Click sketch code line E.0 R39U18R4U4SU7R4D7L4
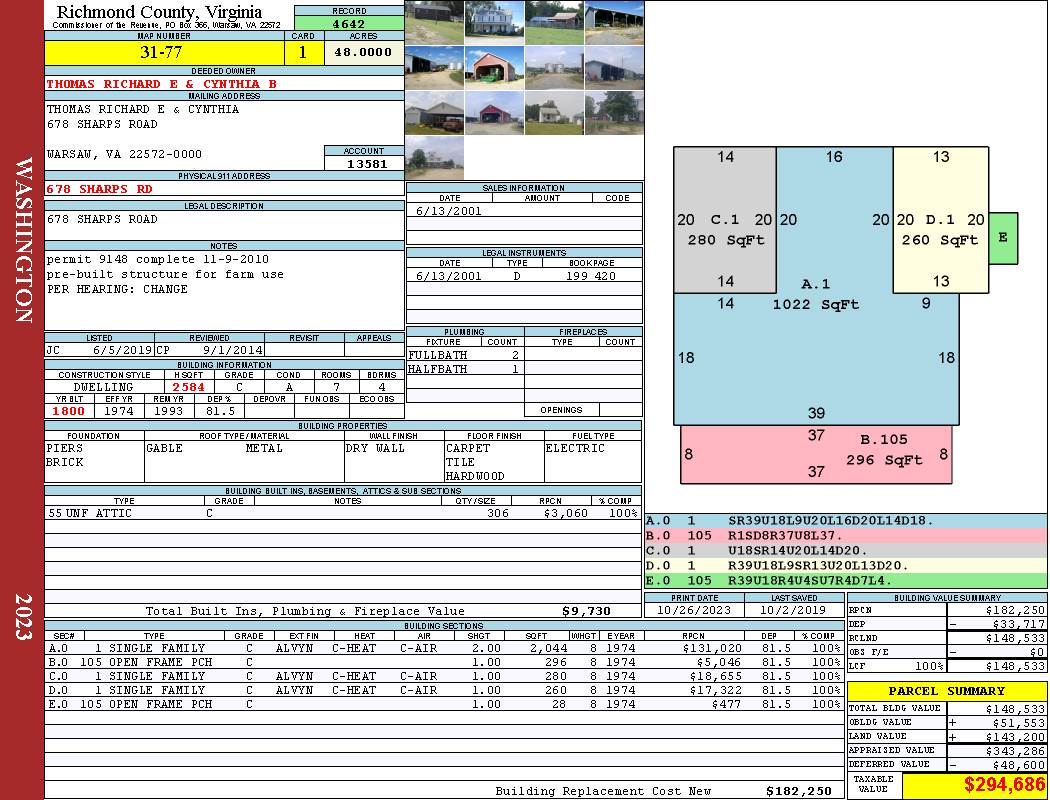 tap(846, 580)
